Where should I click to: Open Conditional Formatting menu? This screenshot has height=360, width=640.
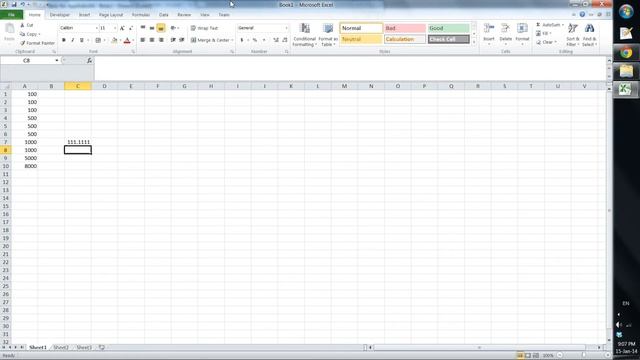[304, 35]
